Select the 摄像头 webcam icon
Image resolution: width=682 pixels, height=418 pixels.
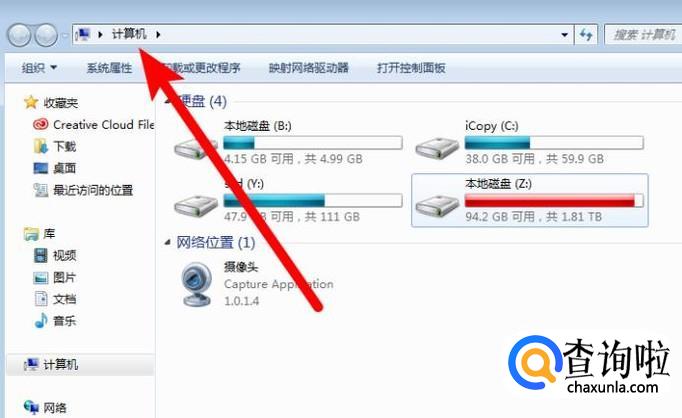pyautogui.click(x=197, y=284)
